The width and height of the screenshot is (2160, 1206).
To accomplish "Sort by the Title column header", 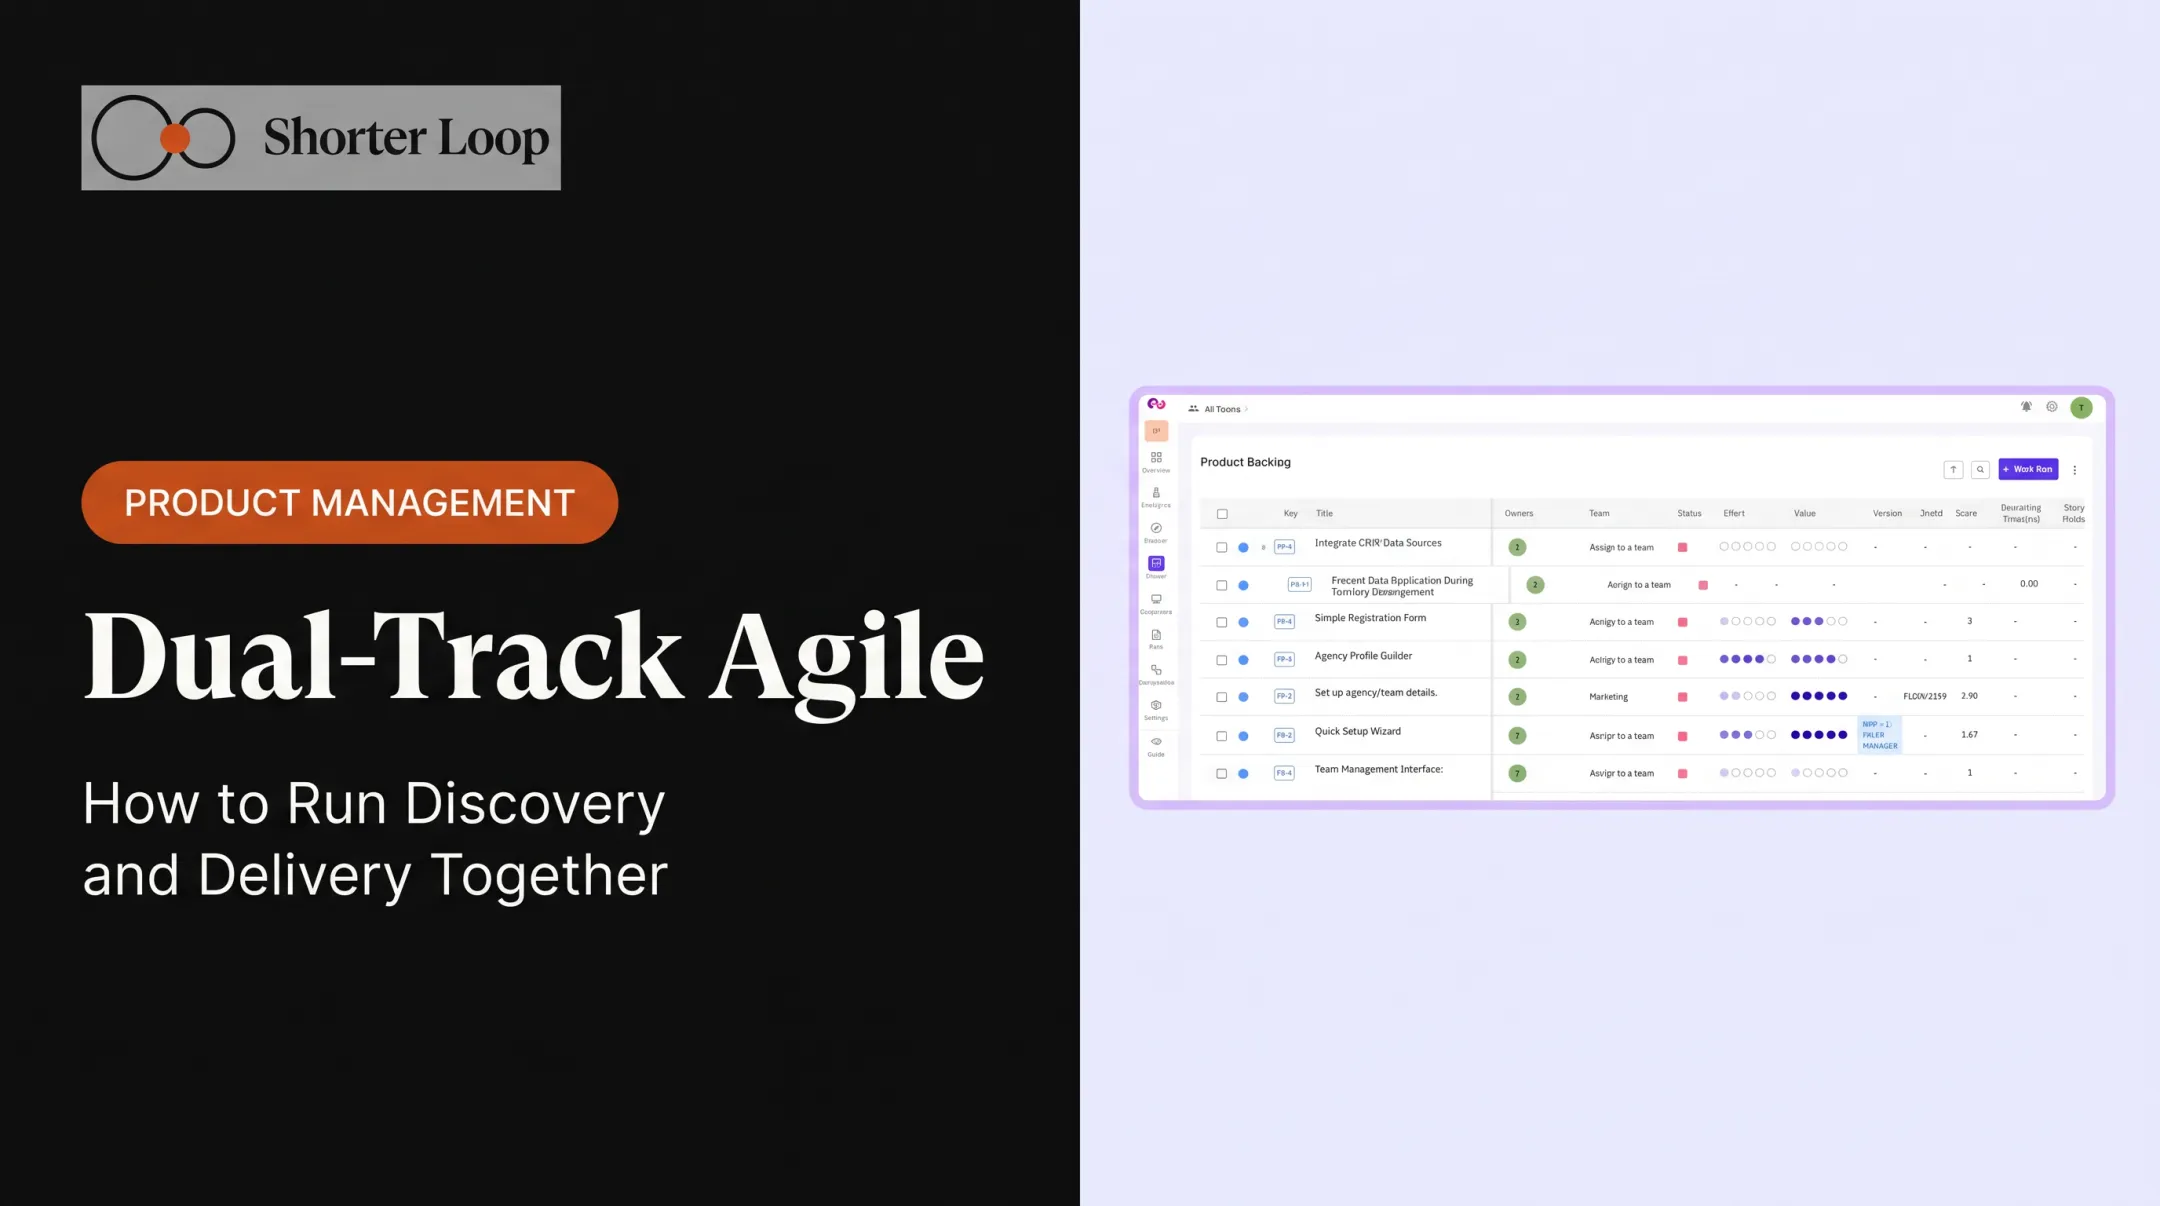I will click(x=1324, y=514).
